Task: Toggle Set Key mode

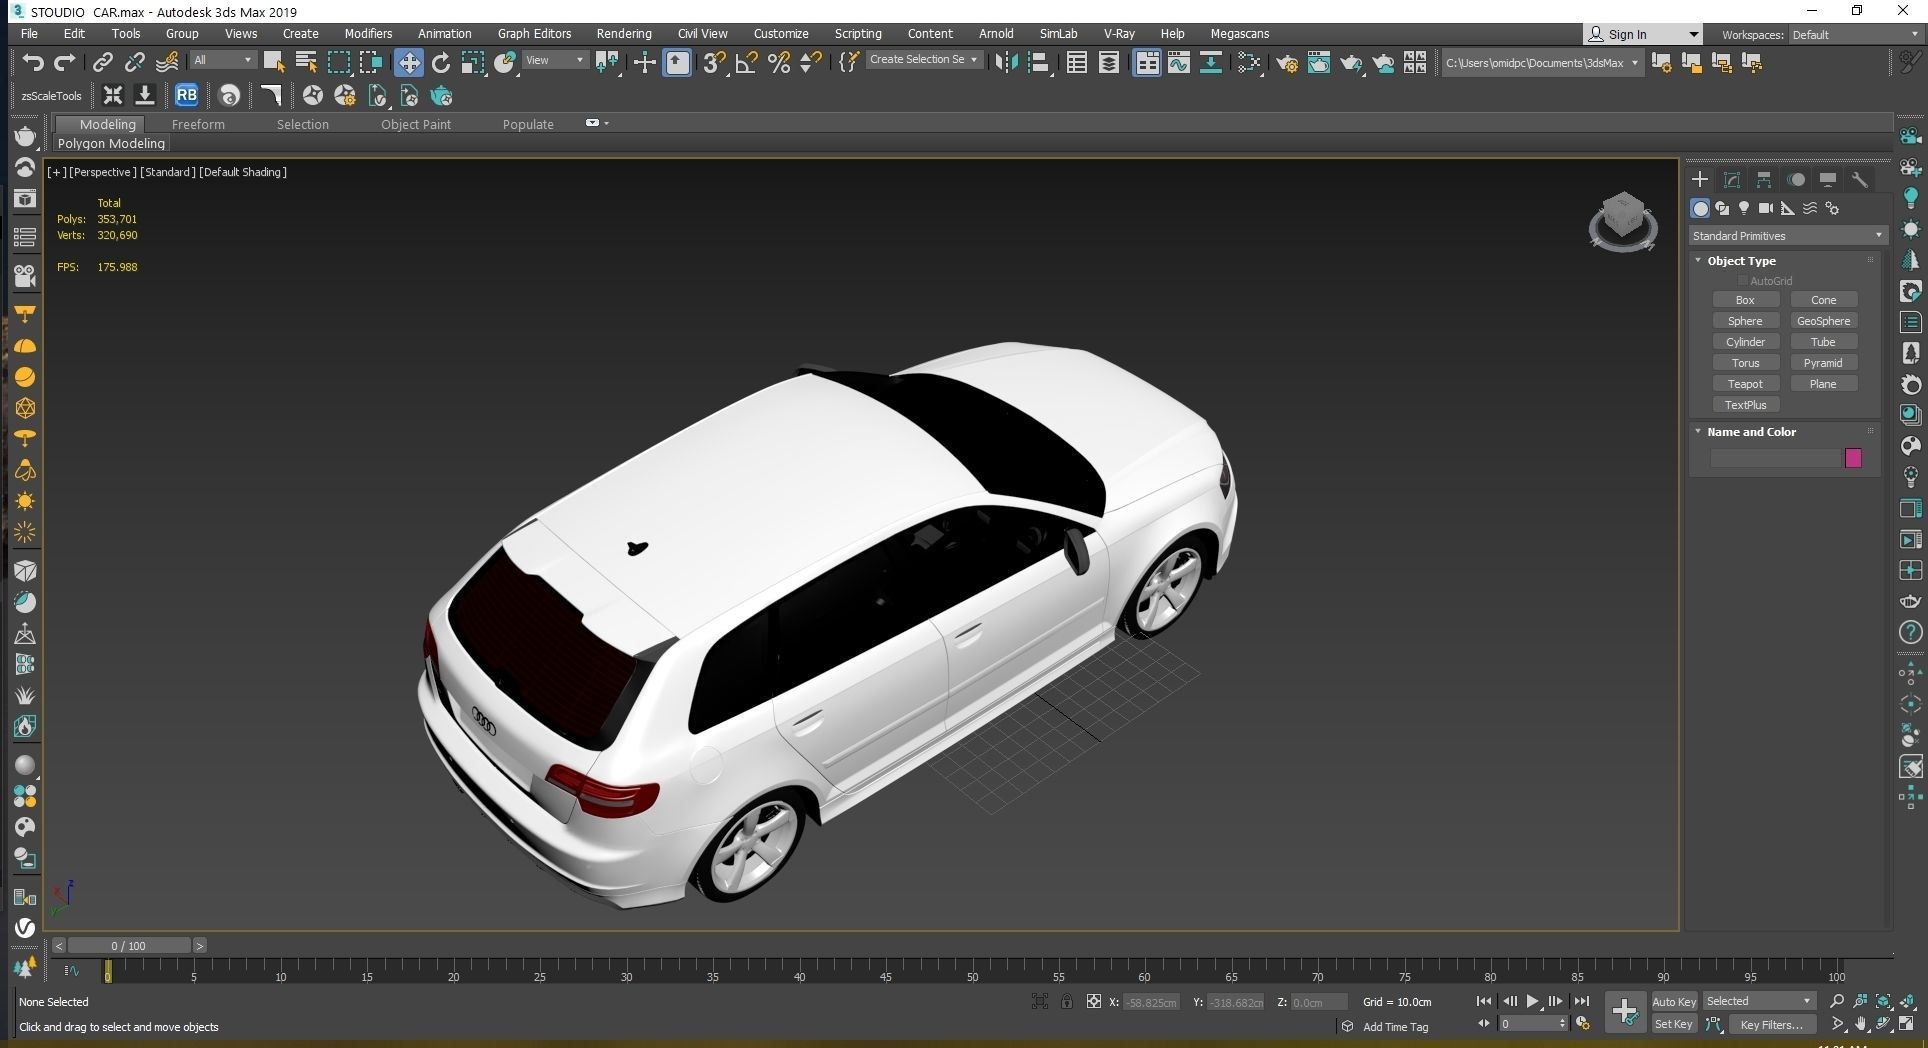Action: point(1673,1025)
